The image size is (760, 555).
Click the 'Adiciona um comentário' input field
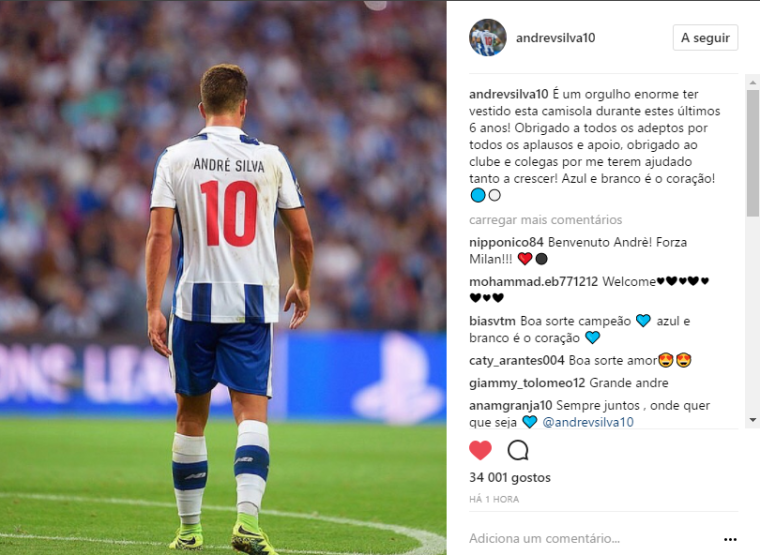(x=591, y=539)
